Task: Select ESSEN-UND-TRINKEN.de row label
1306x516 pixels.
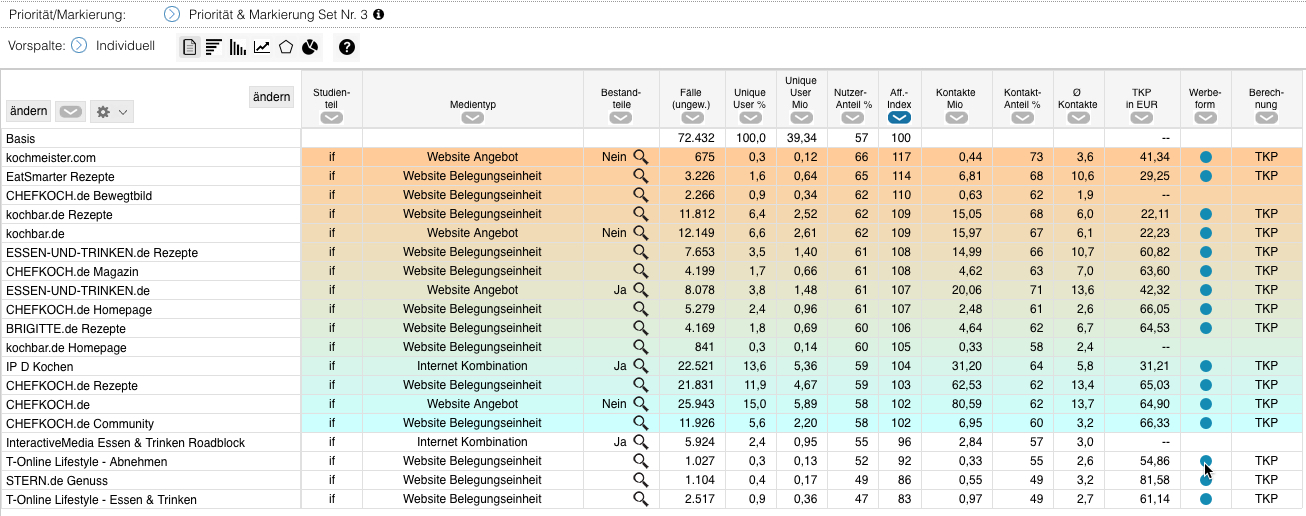Action: click(x=78, y=290)
